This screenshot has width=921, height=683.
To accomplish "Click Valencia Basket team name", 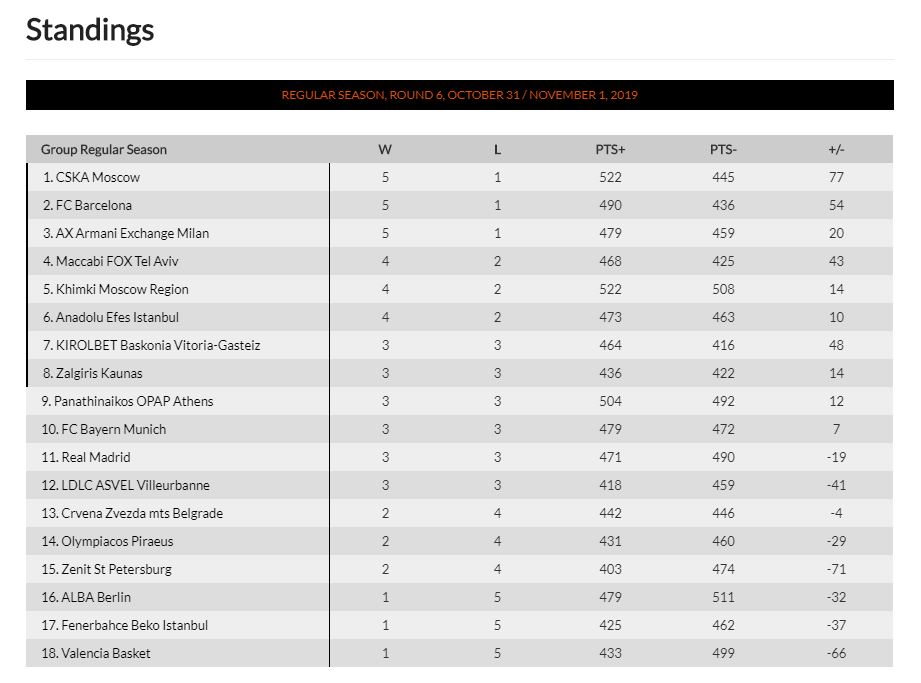I will tap(106, 654).
